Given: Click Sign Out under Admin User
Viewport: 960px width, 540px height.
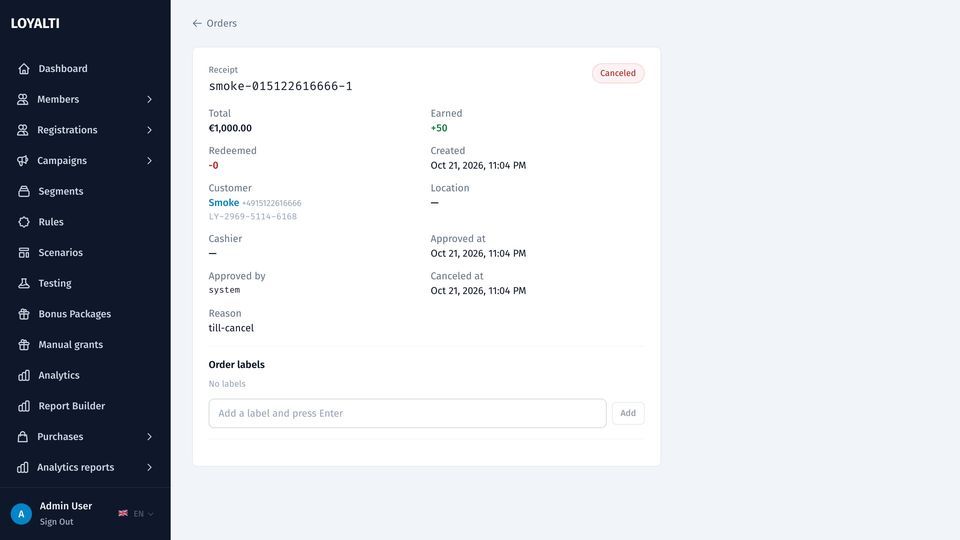Looking at the screenshot, I should click(x=56, y=522).
